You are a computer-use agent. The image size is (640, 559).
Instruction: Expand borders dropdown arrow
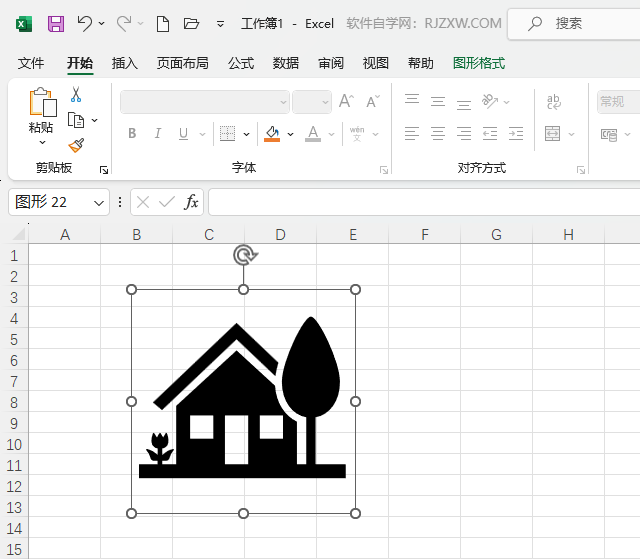click(247, 134)
